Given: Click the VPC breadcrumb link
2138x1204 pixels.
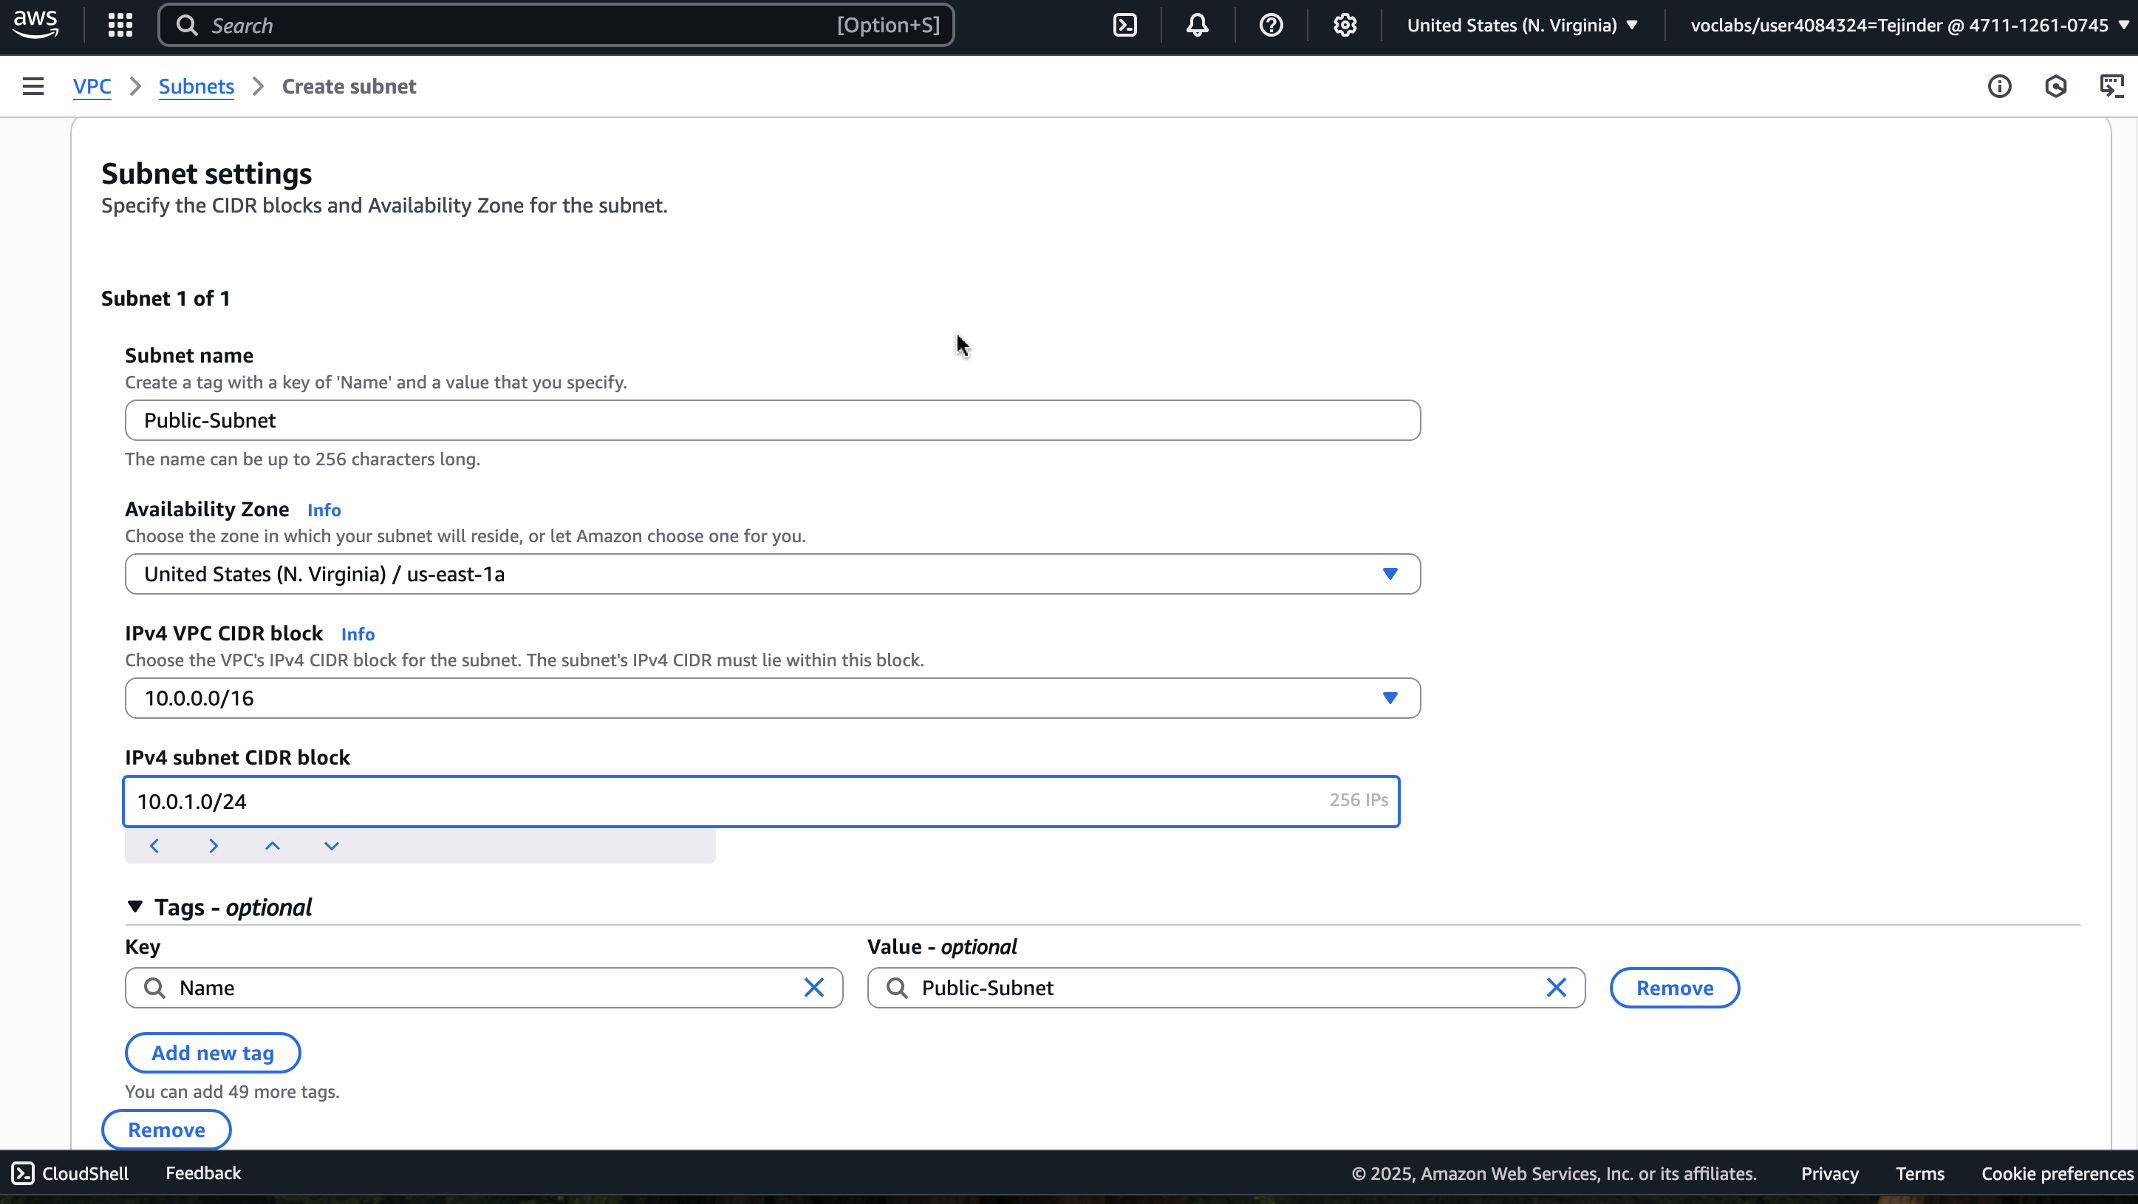Looking at the screenshot, I should point(92,86).
